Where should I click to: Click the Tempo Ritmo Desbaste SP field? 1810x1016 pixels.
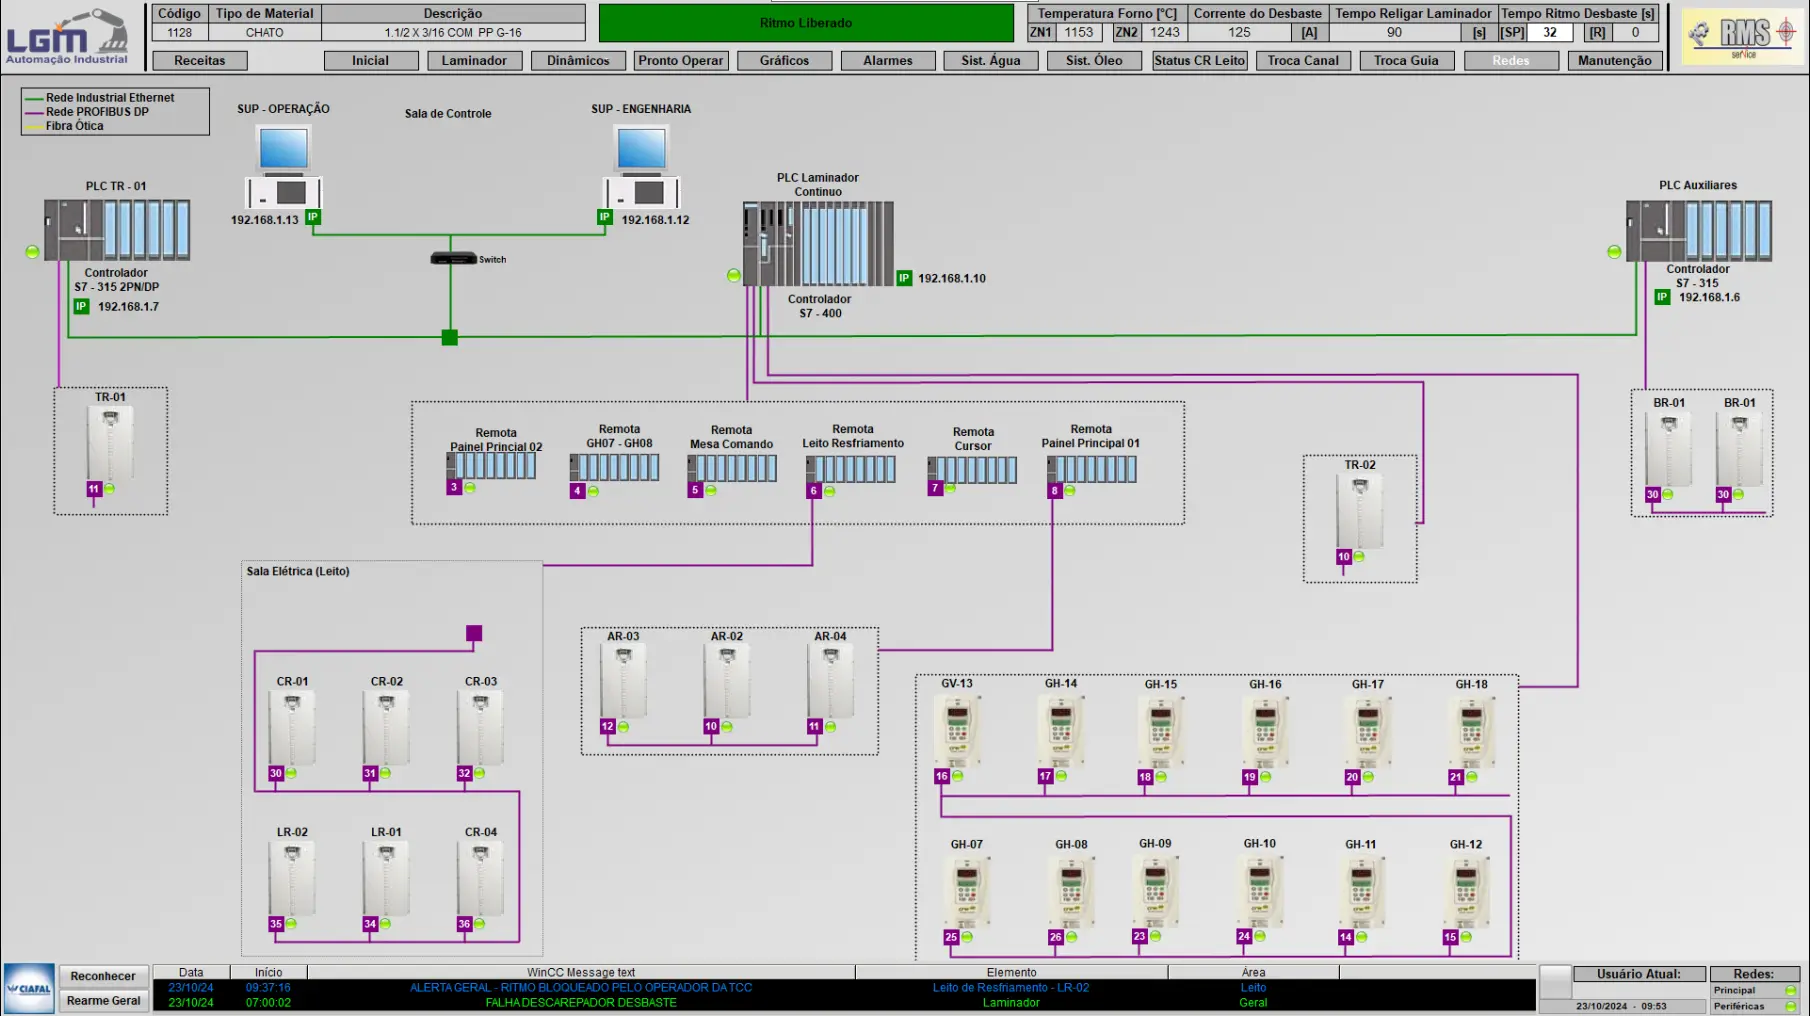tap(1549, 33)
